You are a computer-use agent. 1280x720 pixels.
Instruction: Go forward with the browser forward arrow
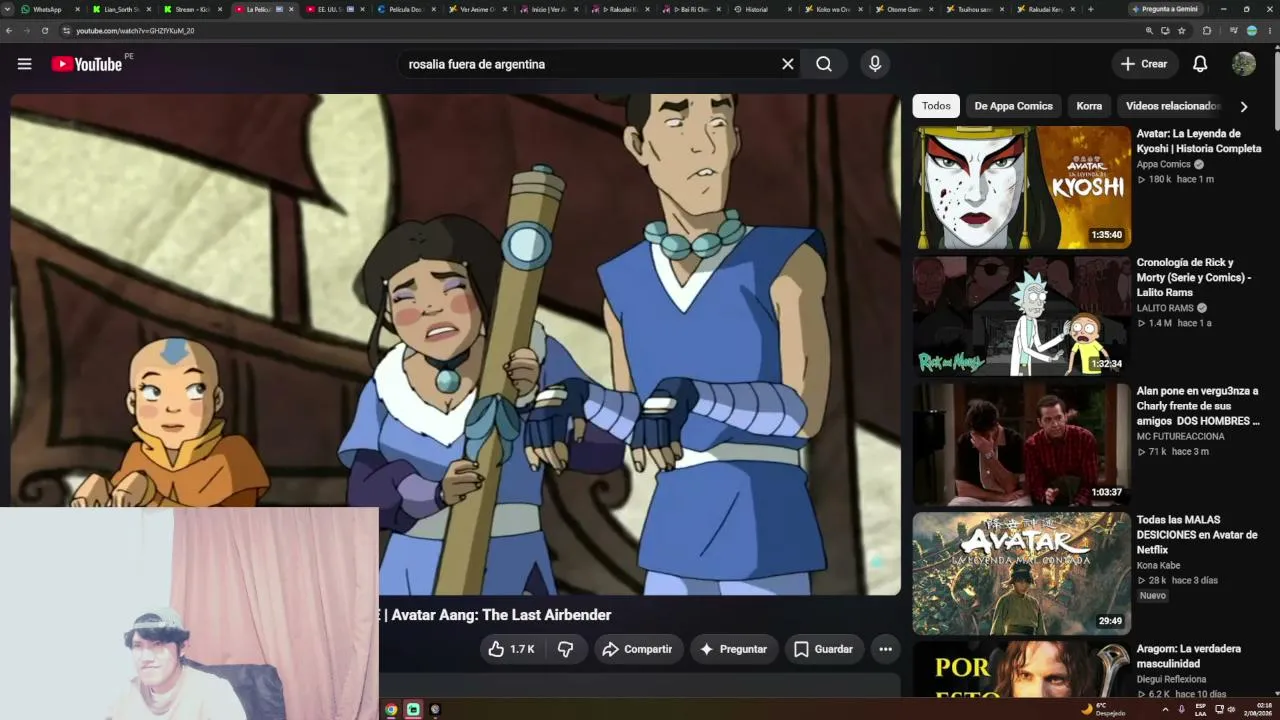27,31
